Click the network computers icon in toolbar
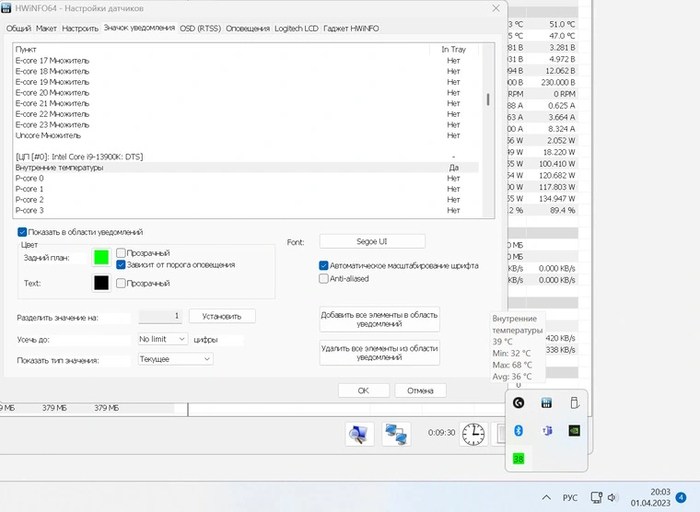 [396, 433]
